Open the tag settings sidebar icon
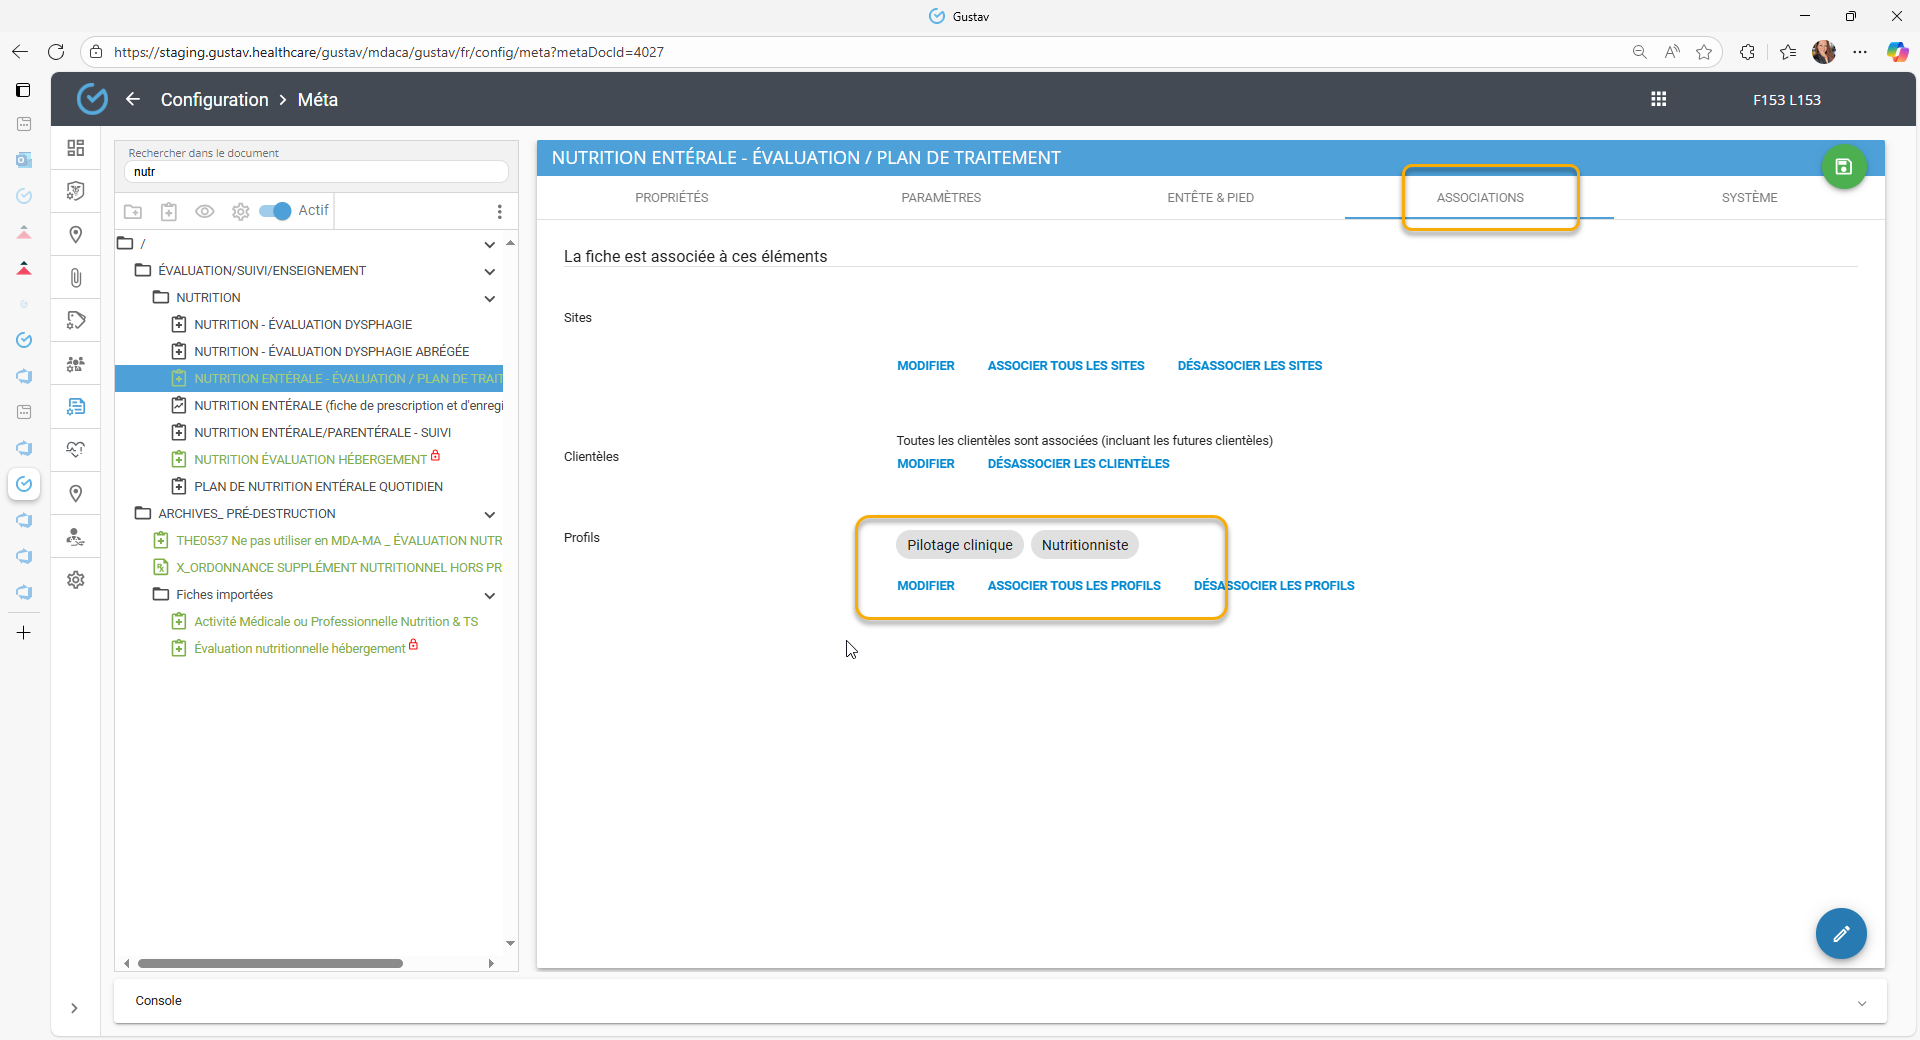Screen dimensions: 1920x1040 (76, 320)
